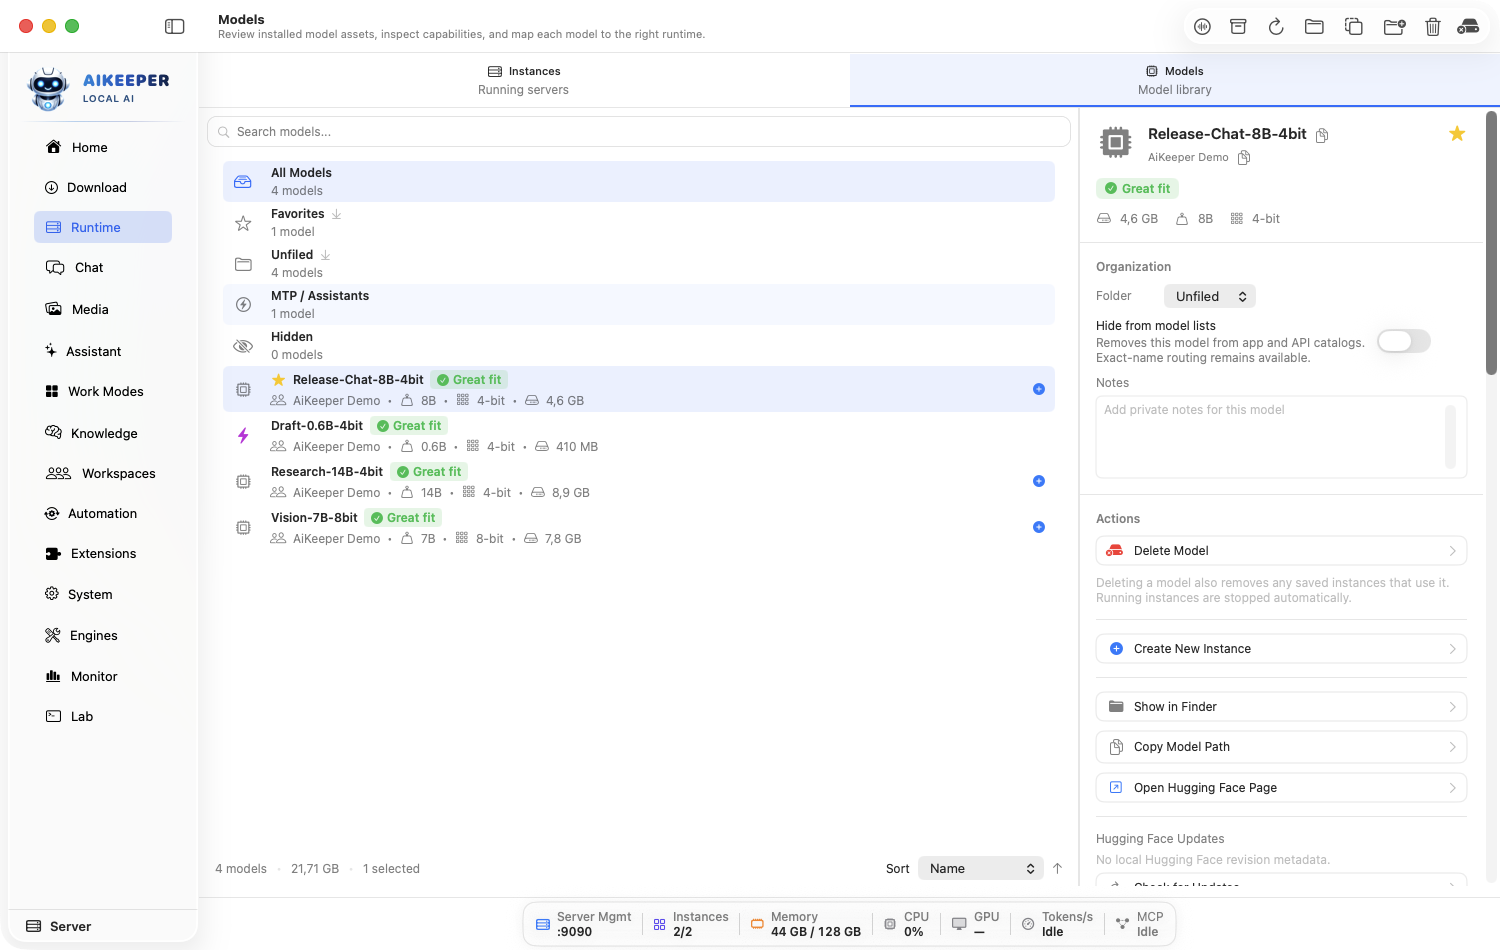Screen dimensions: 1500x950
Task: Toggle the favorite star in the details panel
Action: pos(1457,134)
